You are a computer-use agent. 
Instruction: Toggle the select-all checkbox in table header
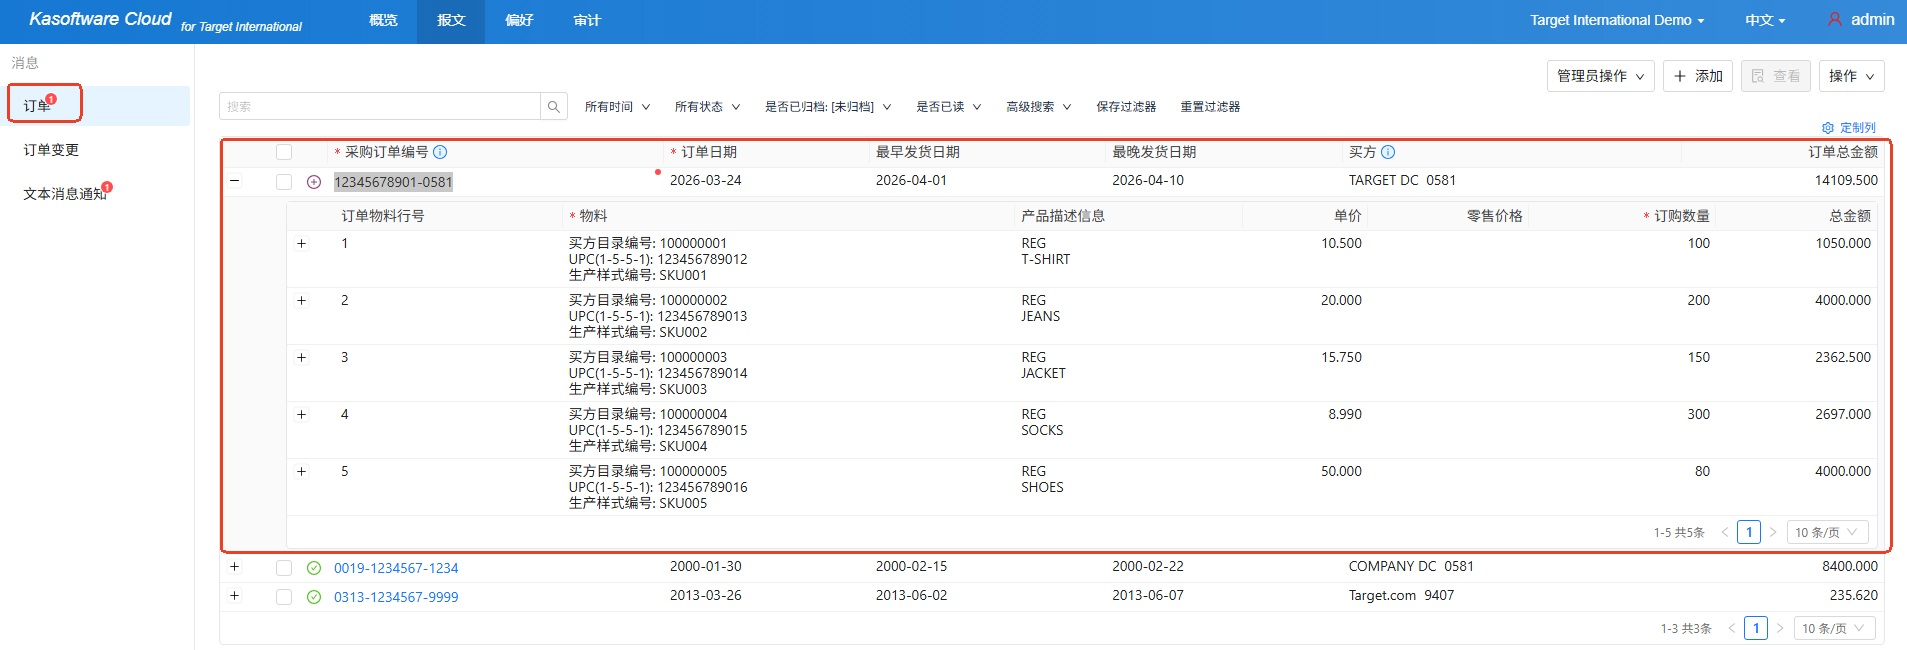click(284, 152)
